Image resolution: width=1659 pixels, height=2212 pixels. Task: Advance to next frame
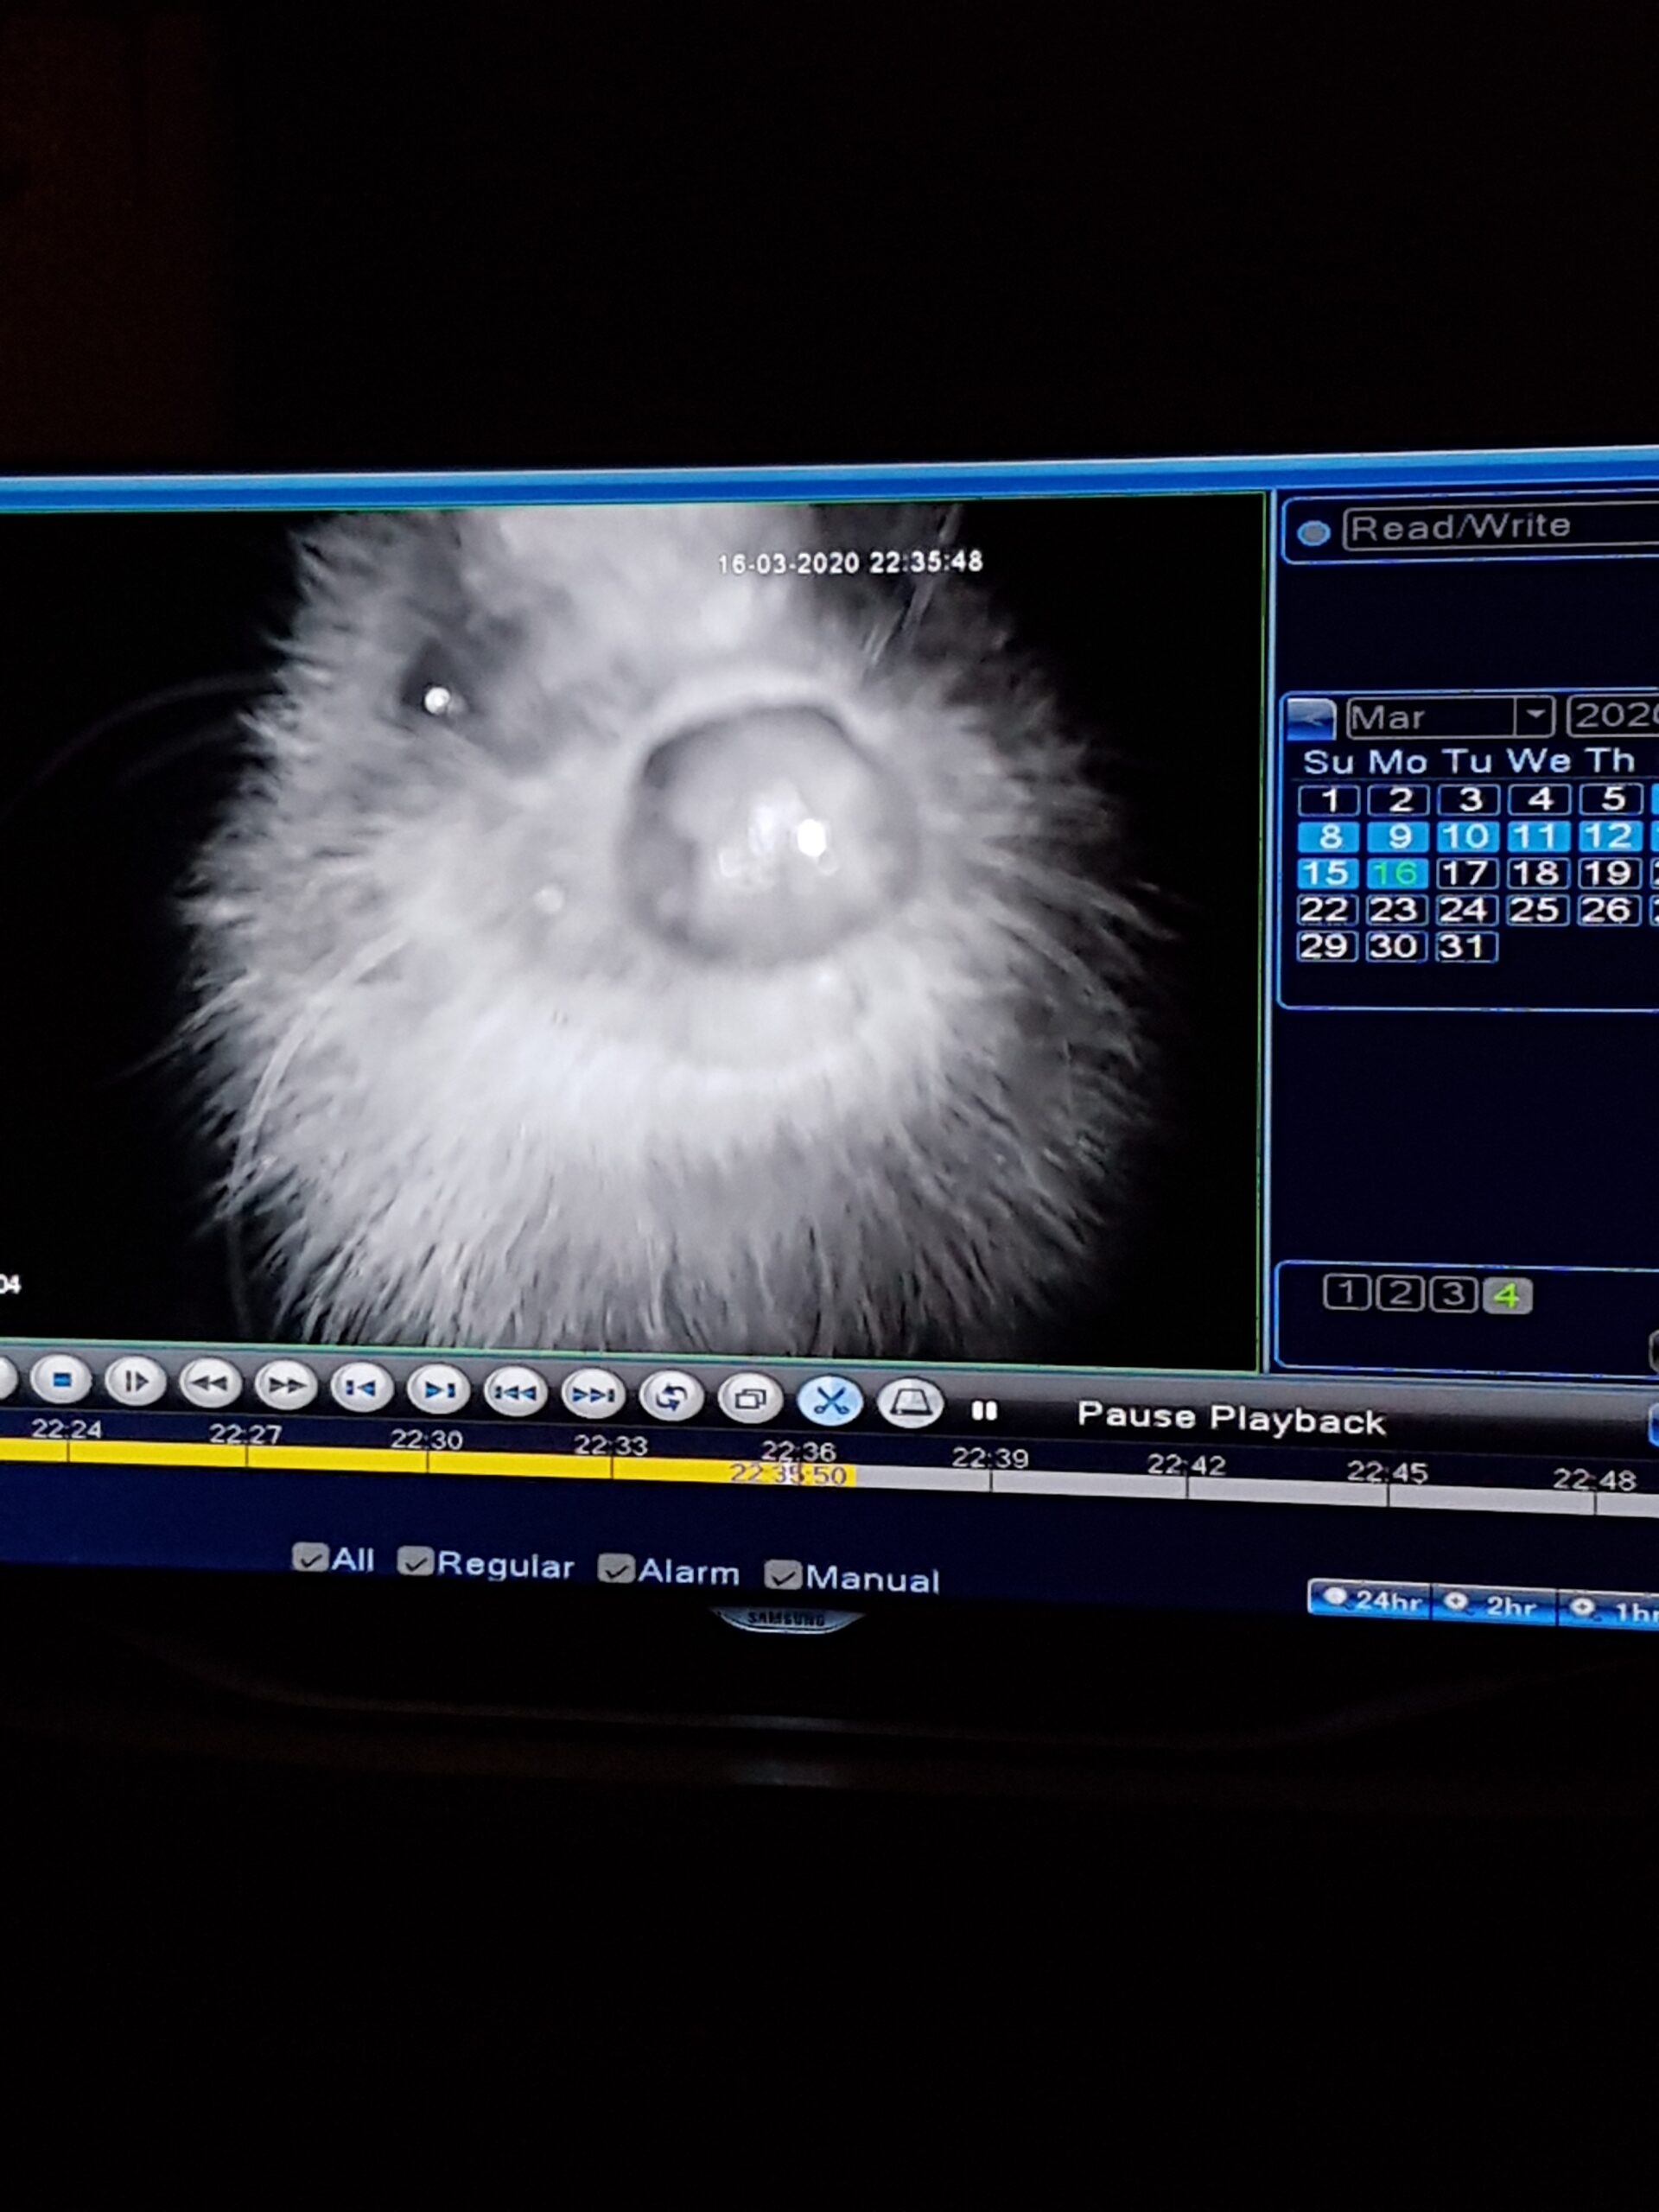pos(438,1391)
